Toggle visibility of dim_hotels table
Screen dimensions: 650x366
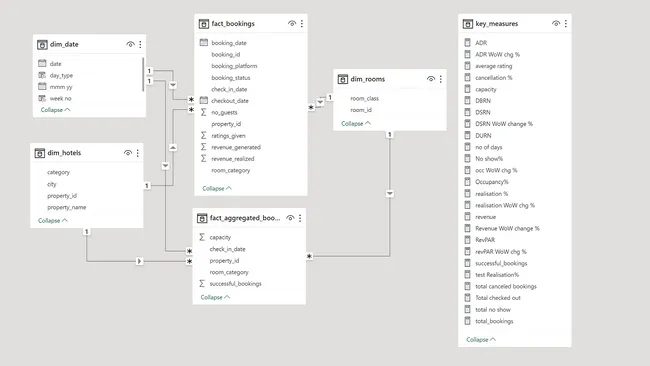[x=128, y=153]
